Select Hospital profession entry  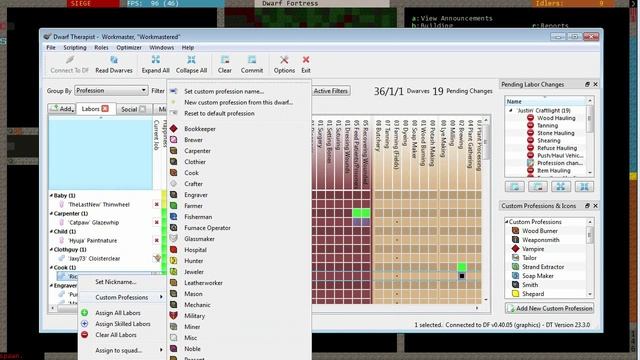coord(239,250)
